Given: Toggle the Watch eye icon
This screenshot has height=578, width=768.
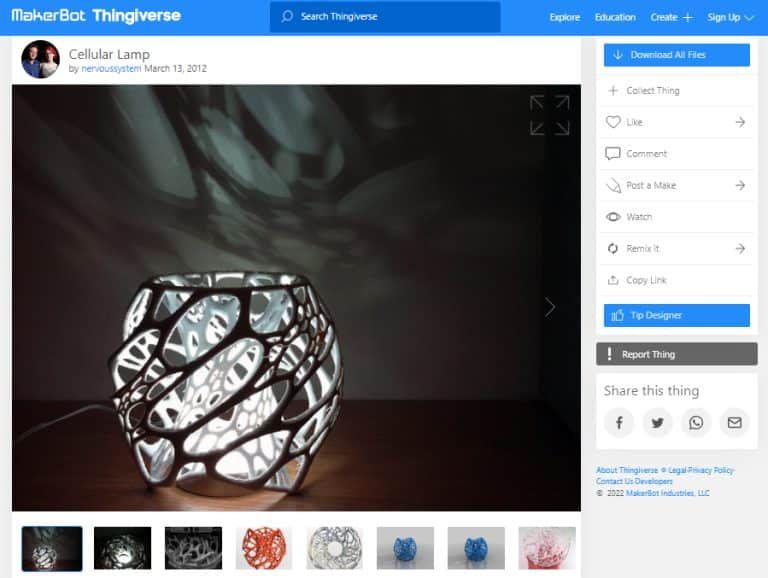Looking at the screenshot, I should [x=613, y=217].
